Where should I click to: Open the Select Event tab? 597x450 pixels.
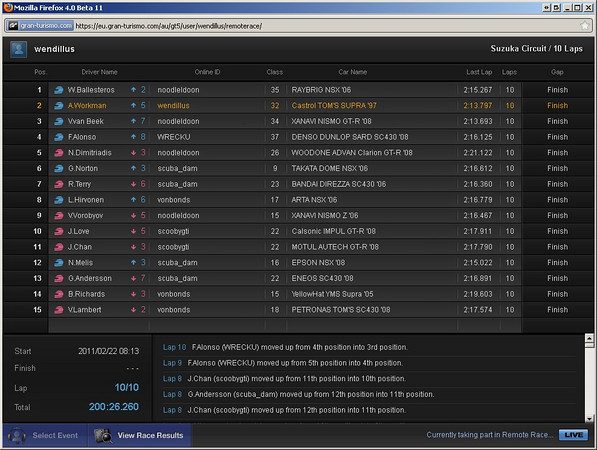click(x=45, y=436)
